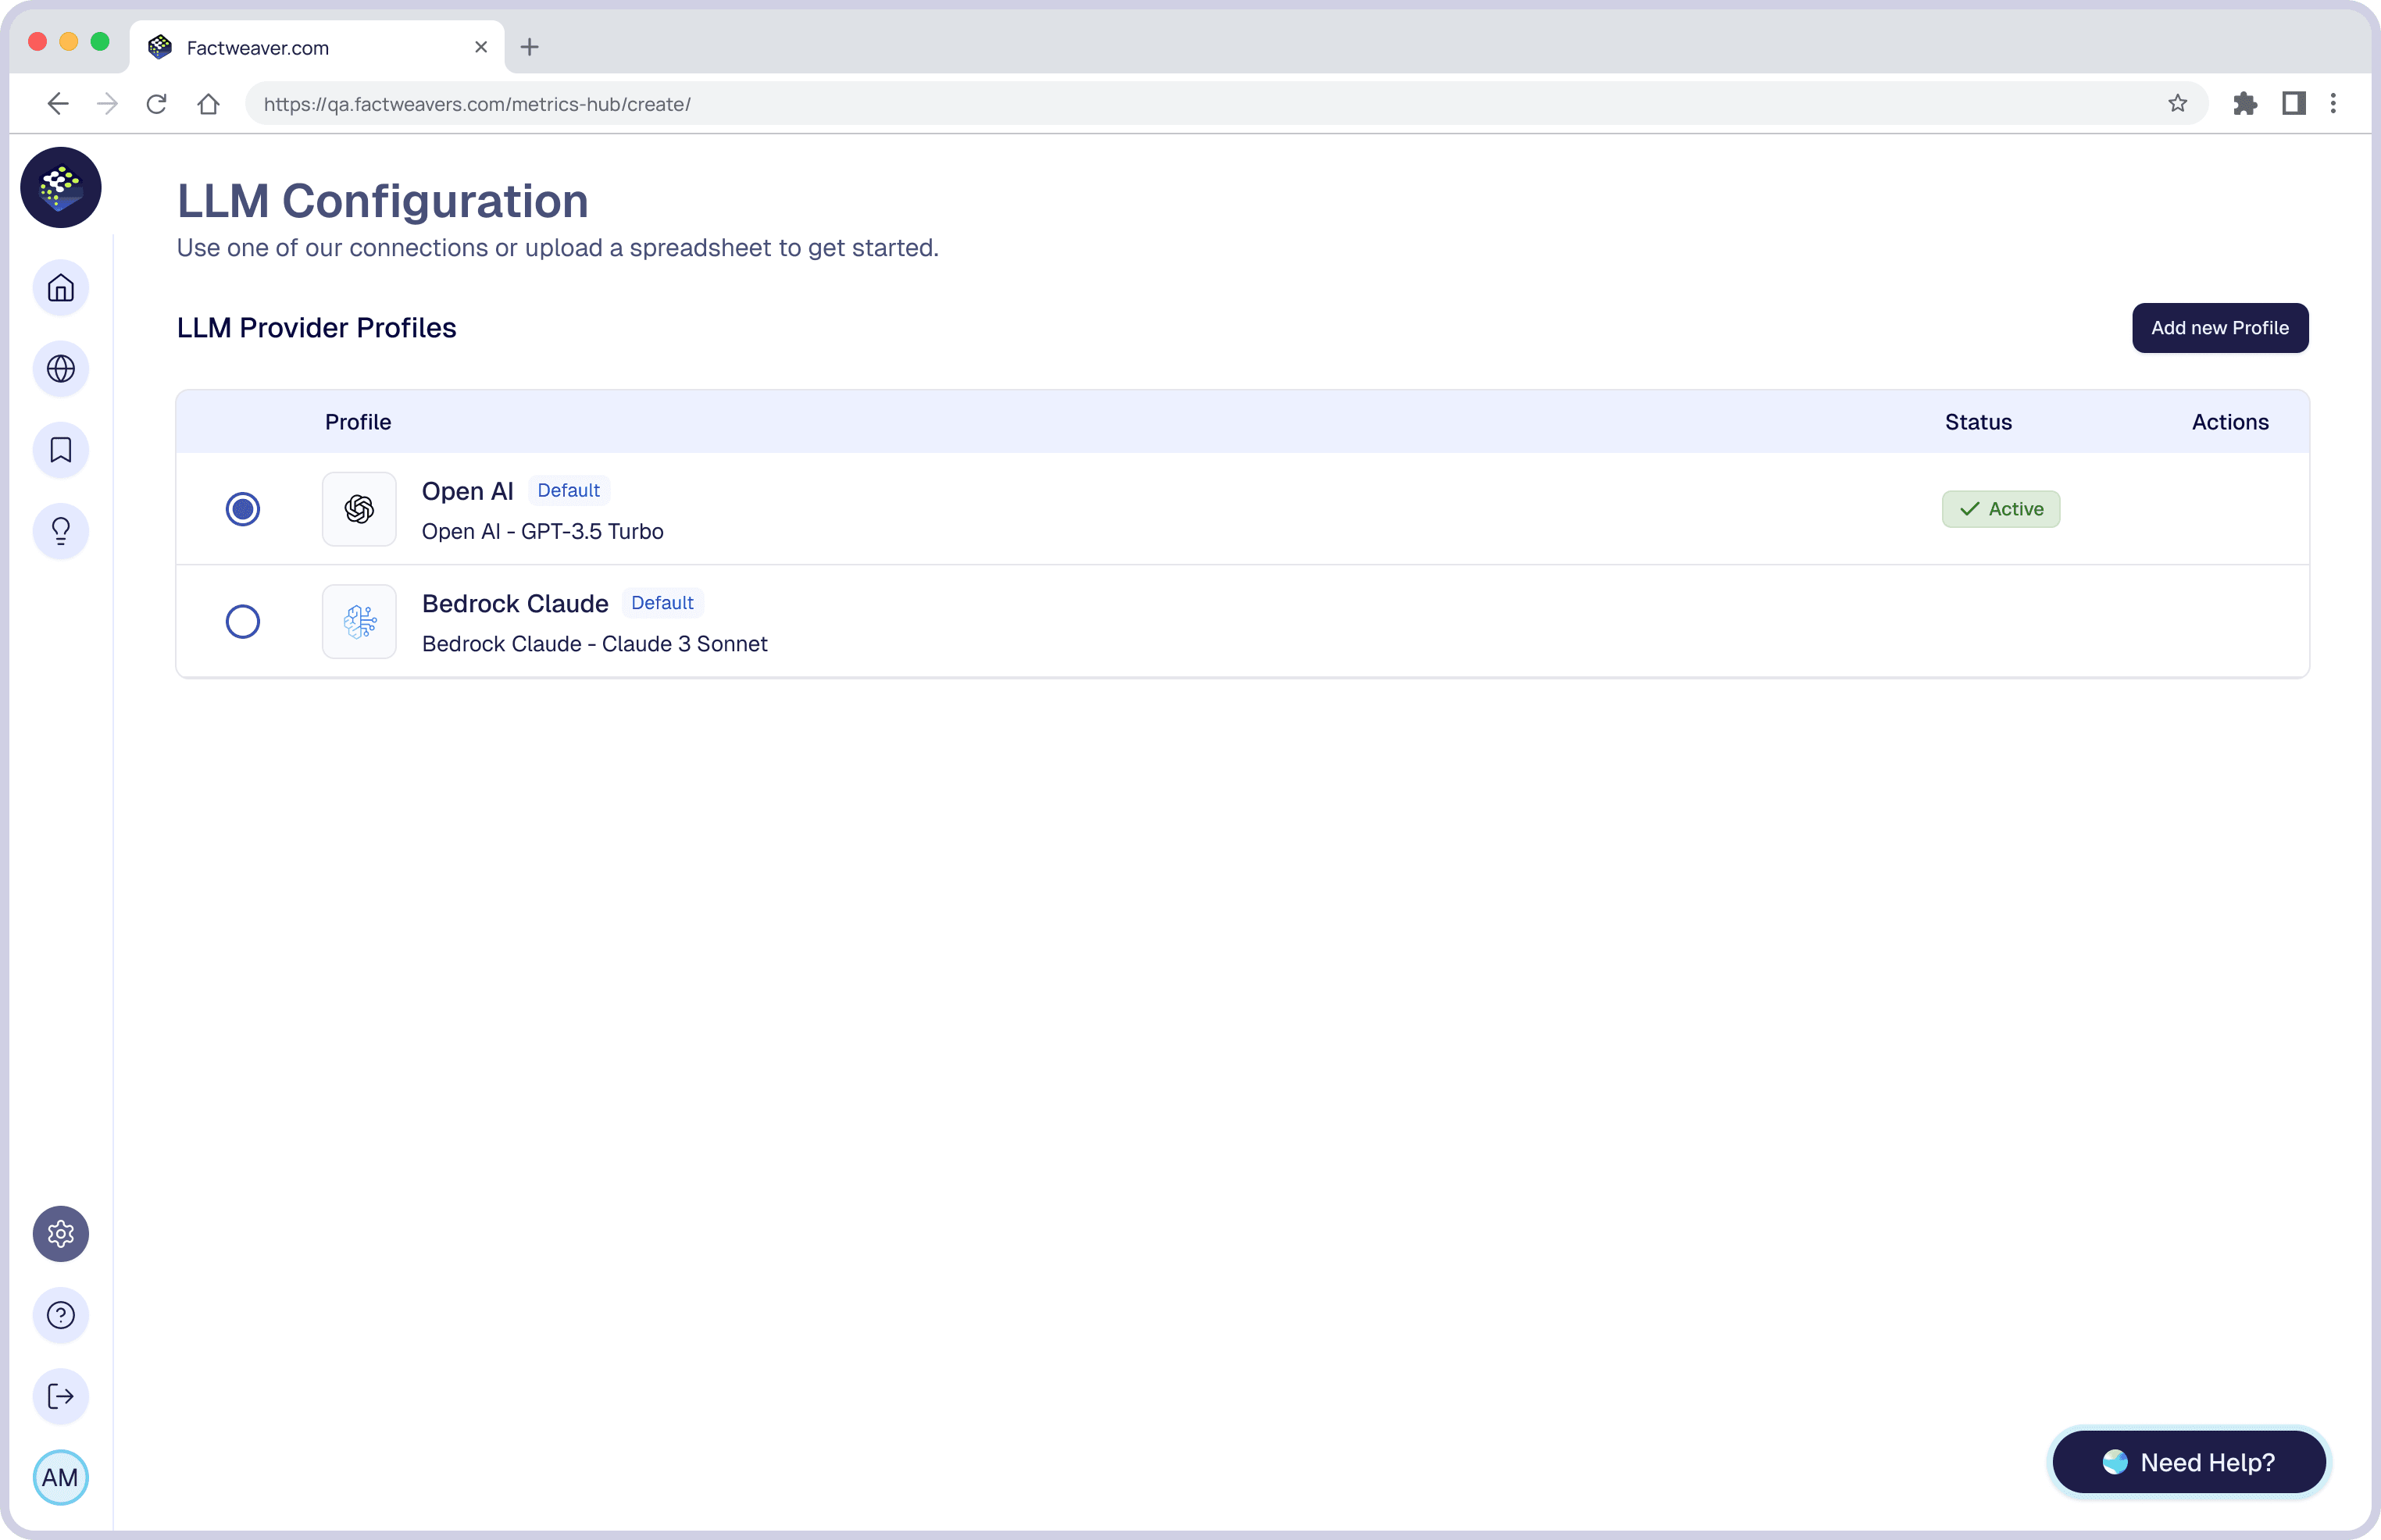Click 'Bedrock Claude - Claude 3 Sonnet' text
Image resolution: width=2381 pixels, height=1540 pixels.
pos(595,644)
